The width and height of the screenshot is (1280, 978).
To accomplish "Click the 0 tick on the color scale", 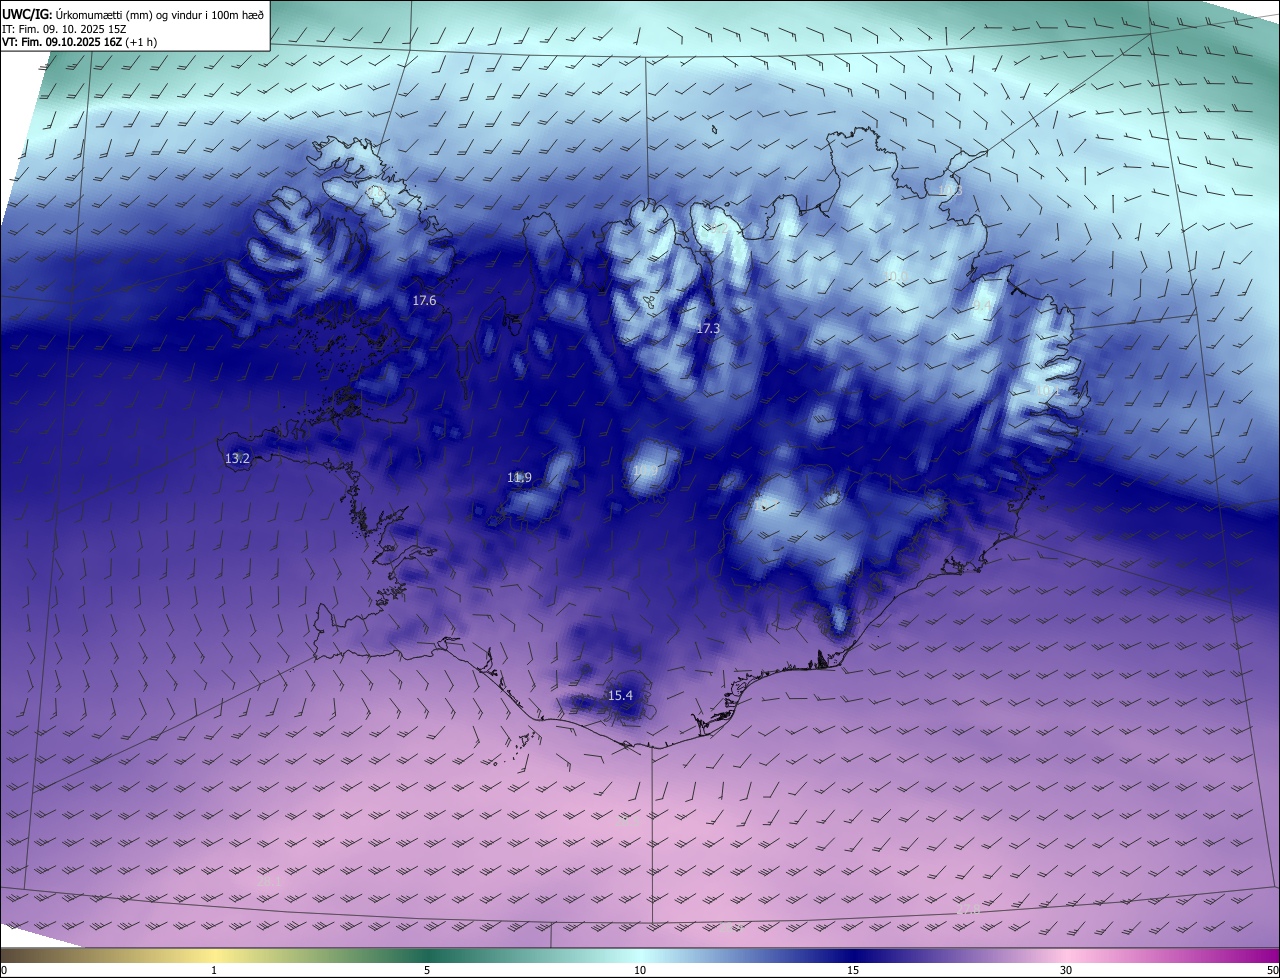I will (x=4, y=970).
